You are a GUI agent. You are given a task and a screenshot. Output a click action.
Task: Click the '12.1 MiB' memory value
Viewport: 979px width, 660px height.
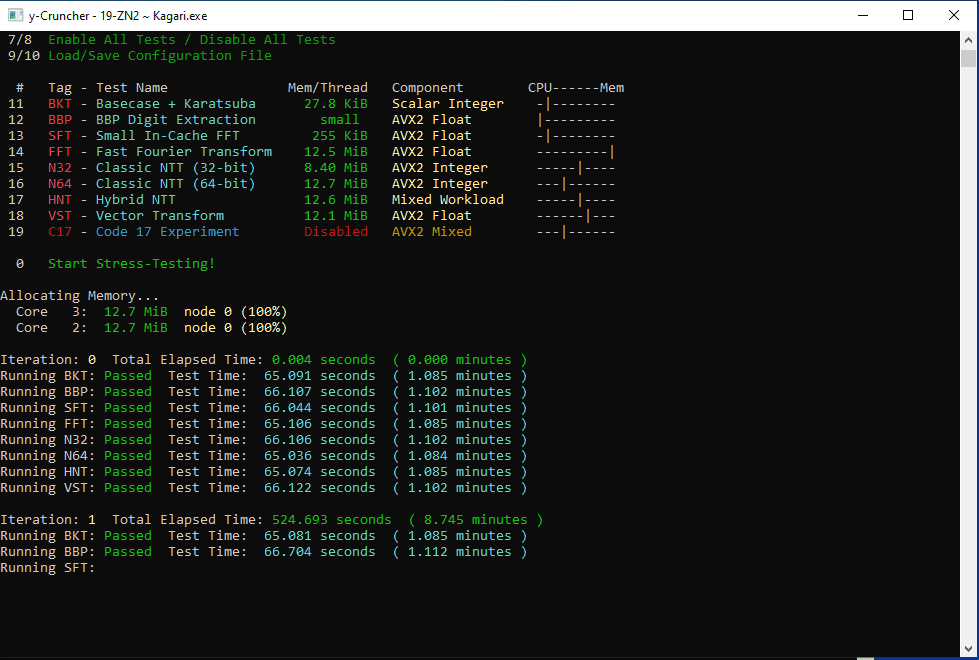336,215
